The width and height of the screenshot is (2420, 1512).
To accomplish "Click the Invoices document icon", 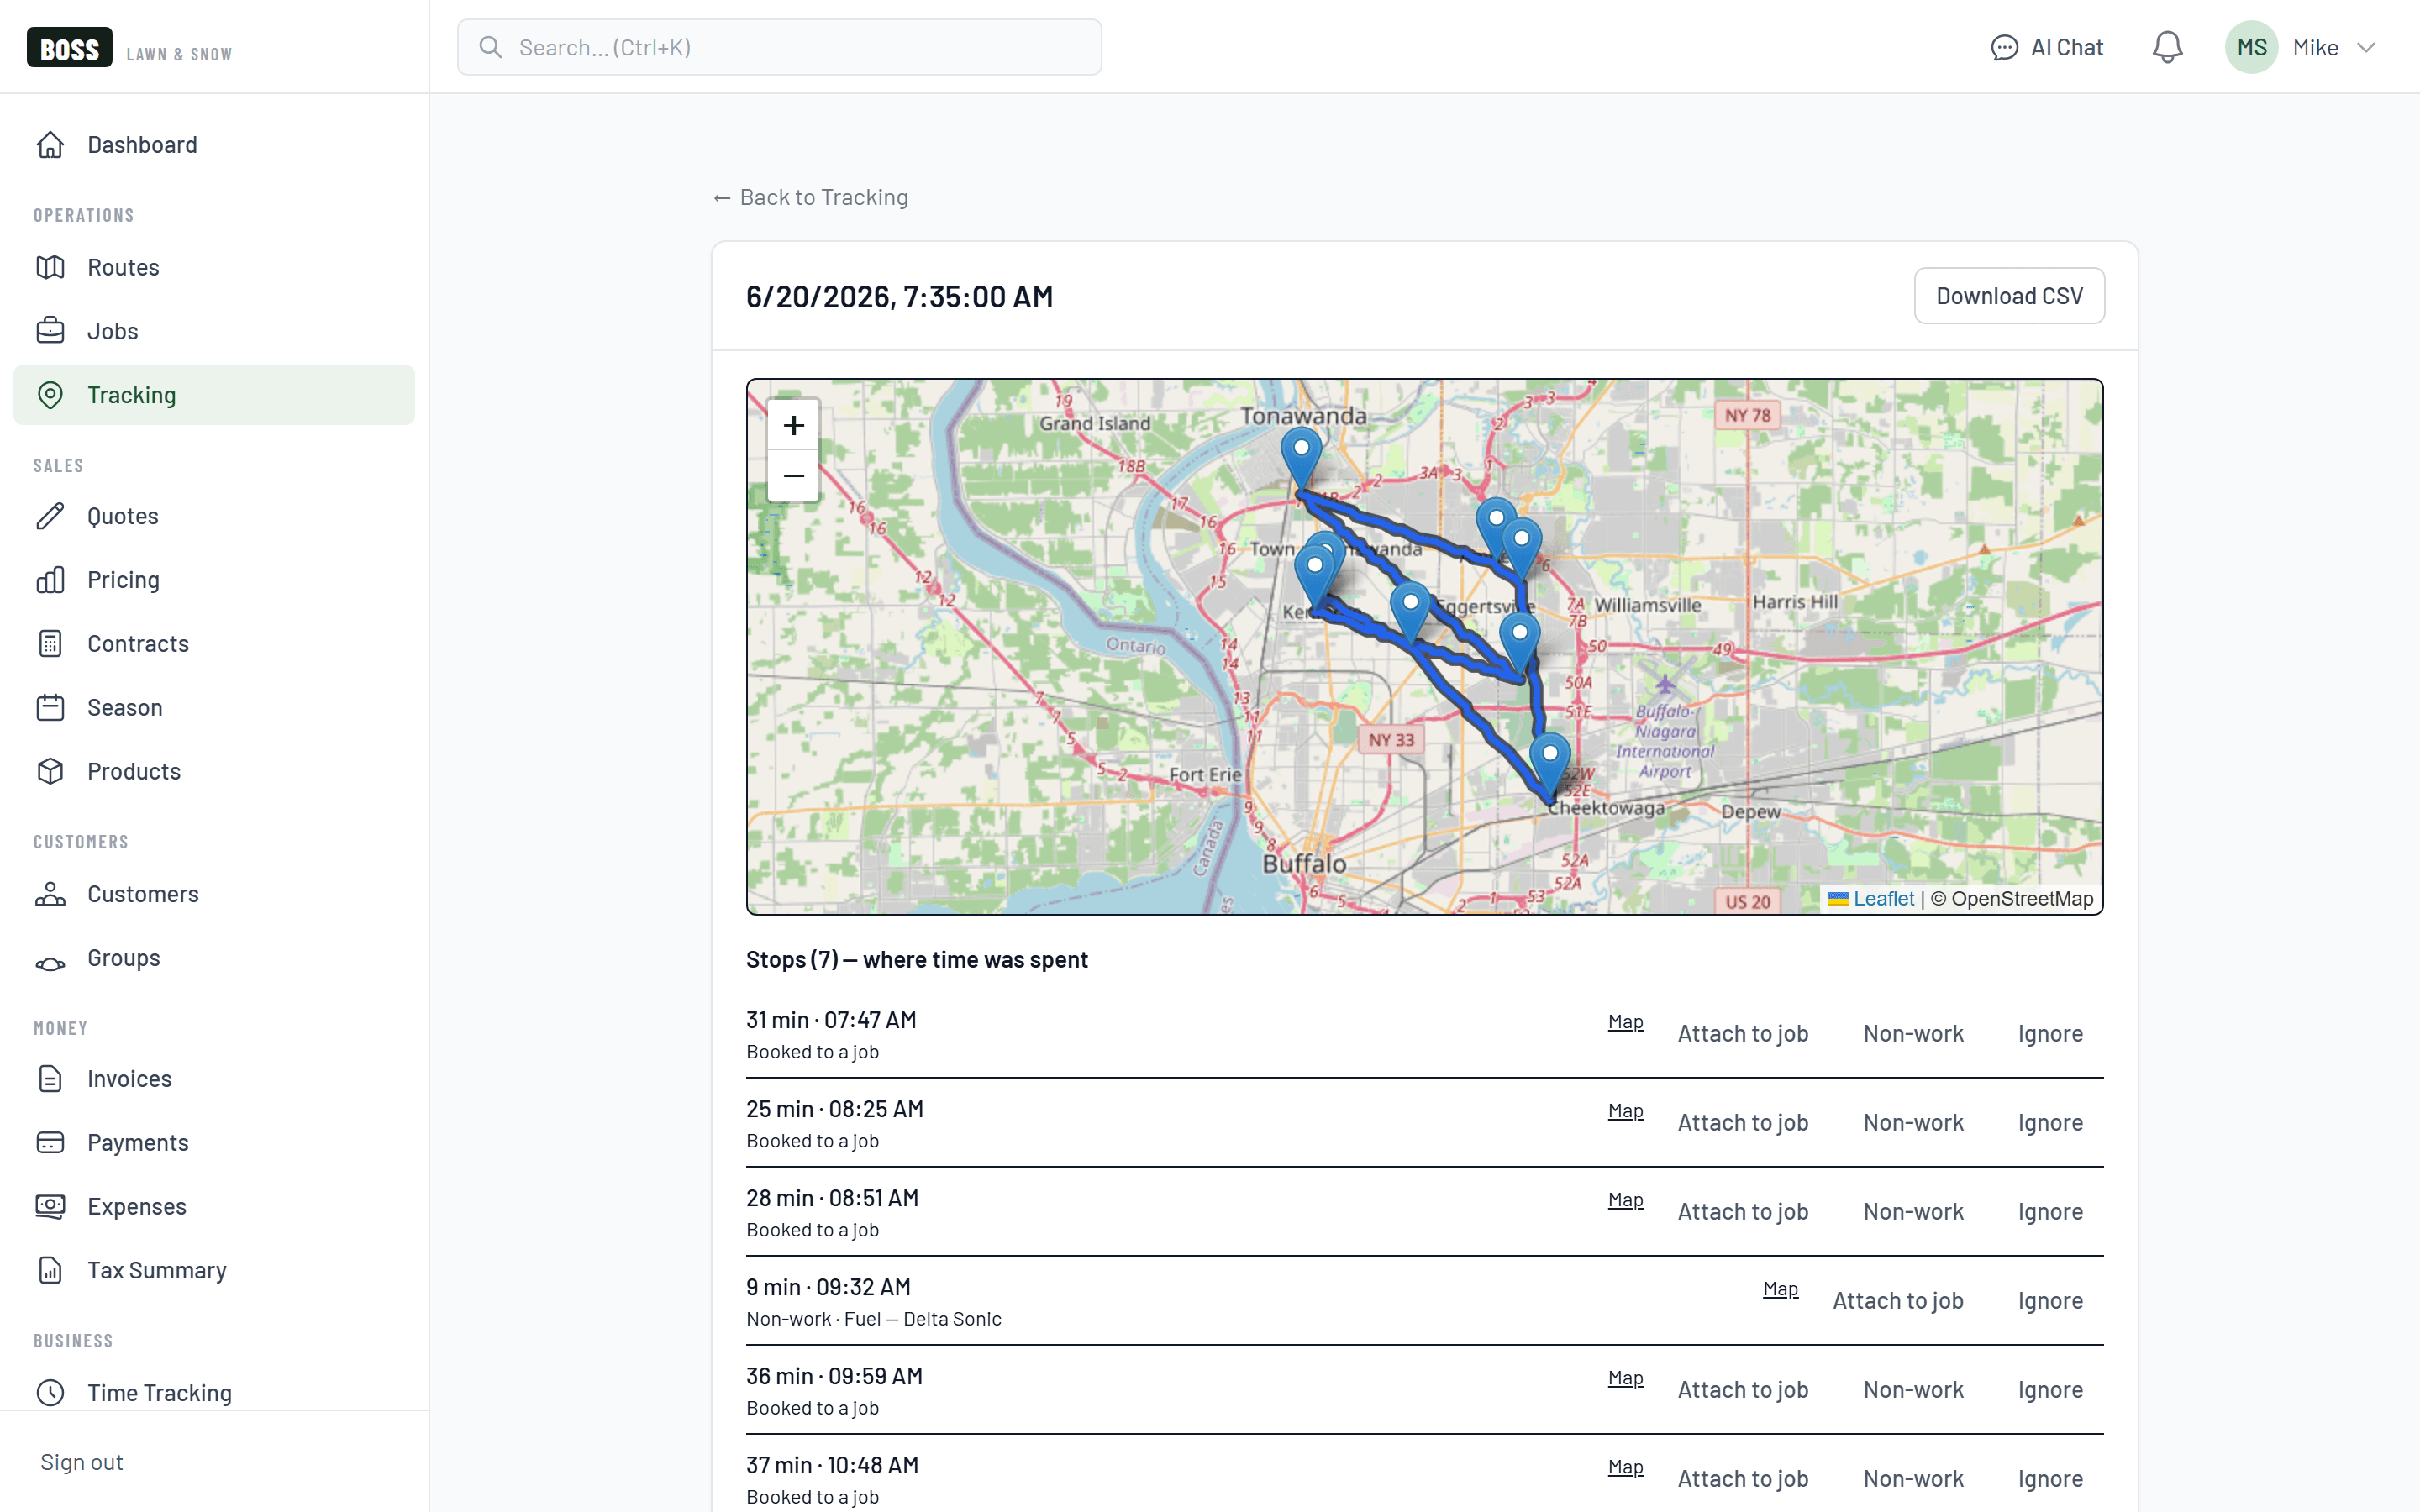I will (x=50, y=1079).
